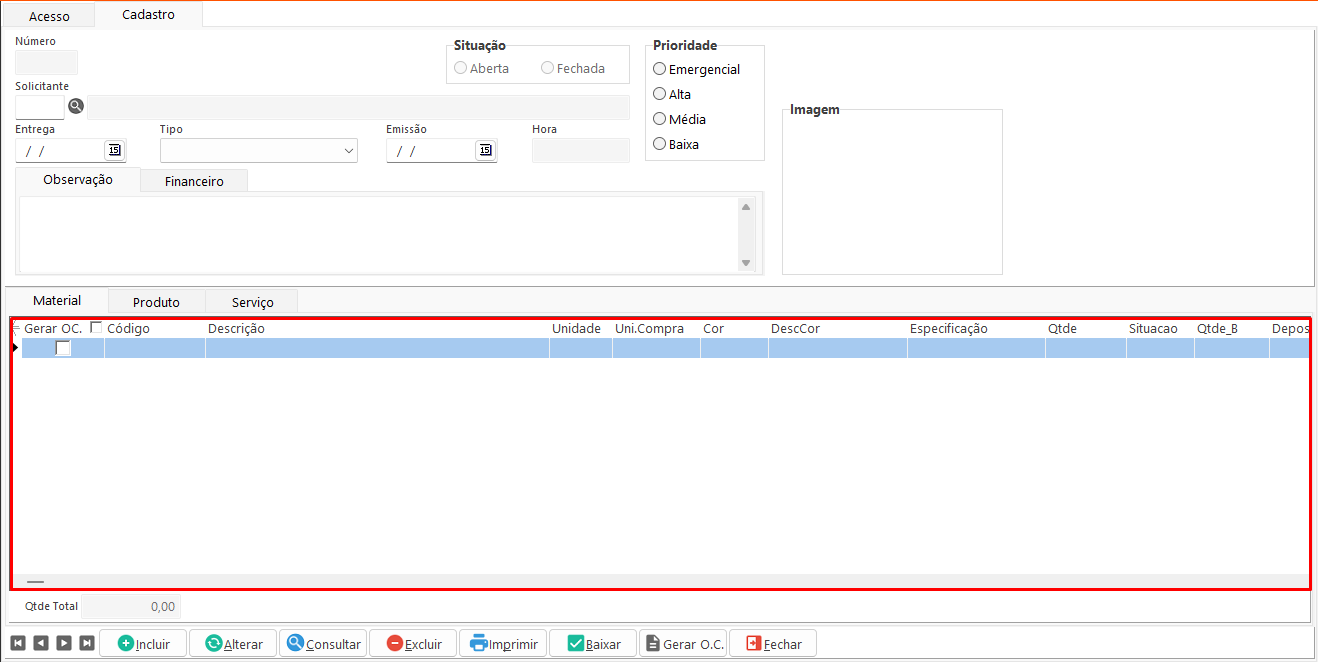Click the Gerar O.C. button
The image size is (1318, 662).
(x=683, y=643)
